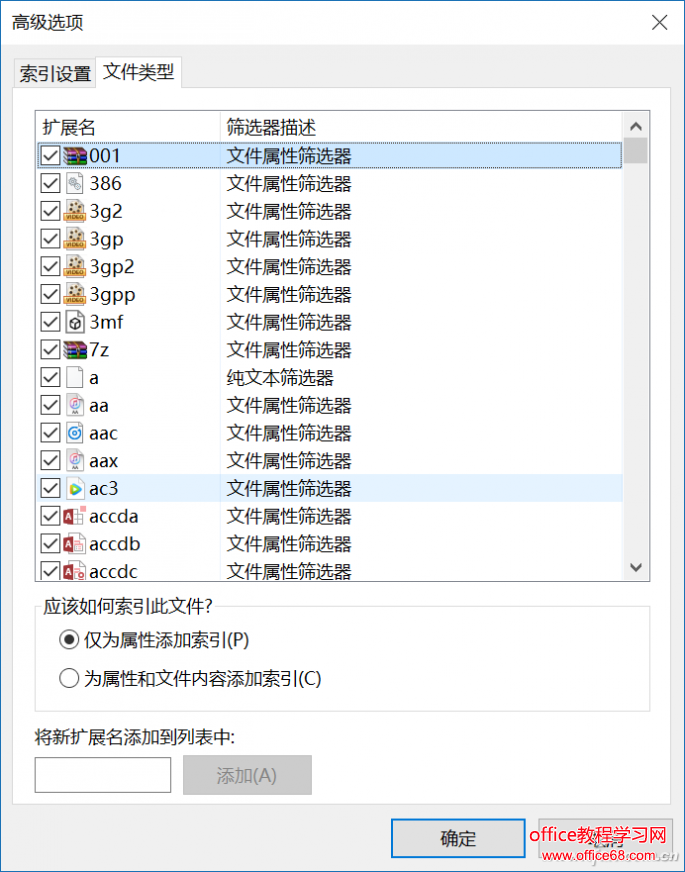Uncheck the 3mf checkbox

(51, 322)
